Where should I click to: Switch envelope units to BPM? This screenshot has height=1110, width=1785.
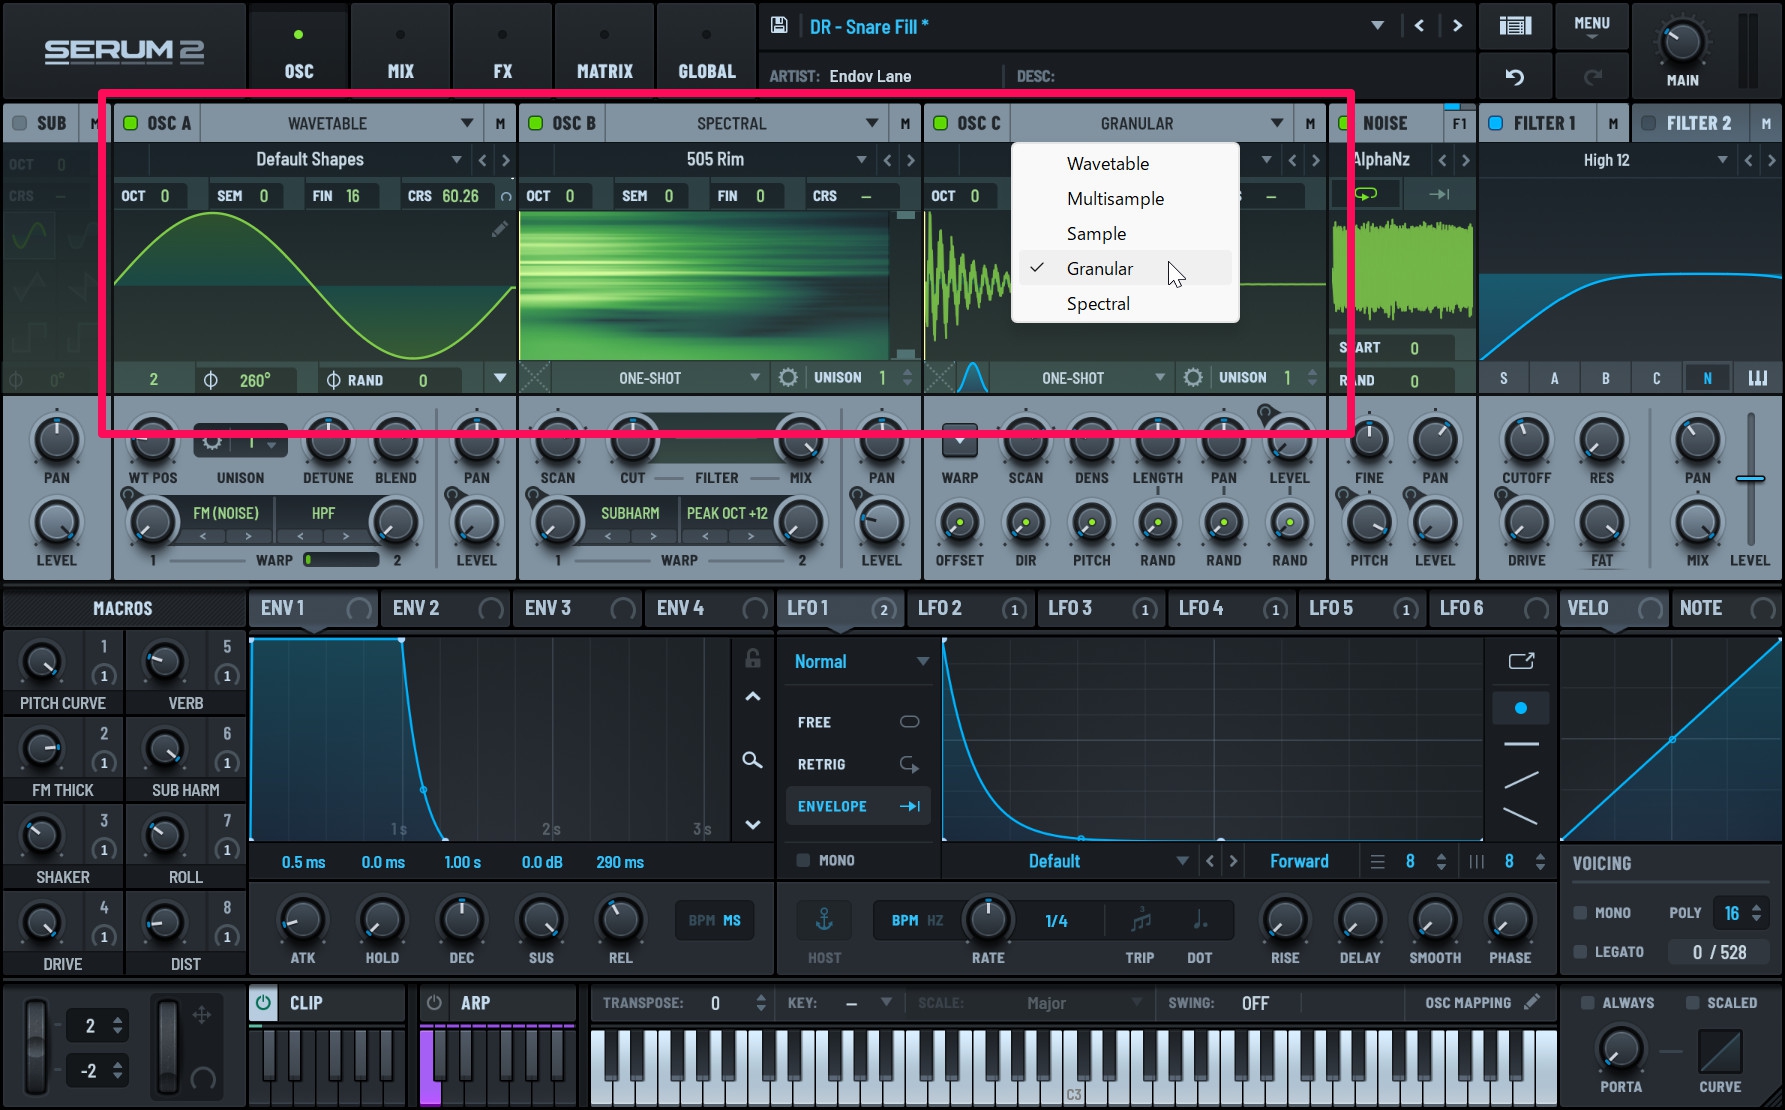701,920
